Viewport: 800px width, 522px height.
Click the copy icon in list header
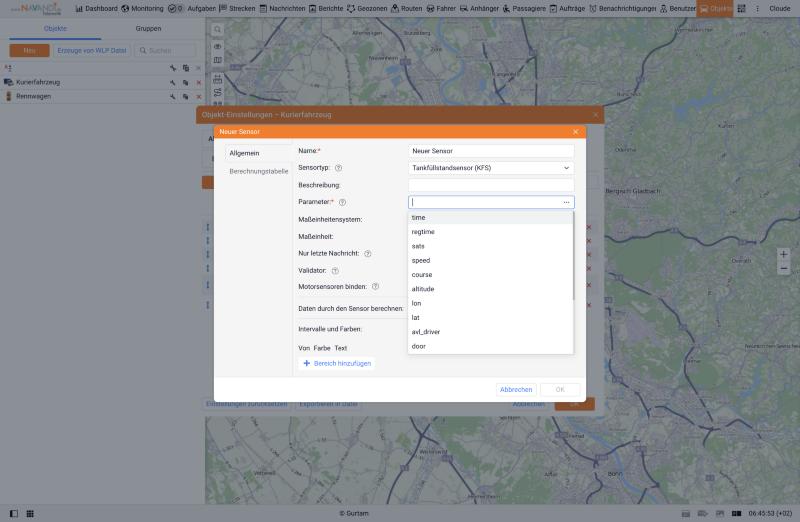(x=186, y=68)
